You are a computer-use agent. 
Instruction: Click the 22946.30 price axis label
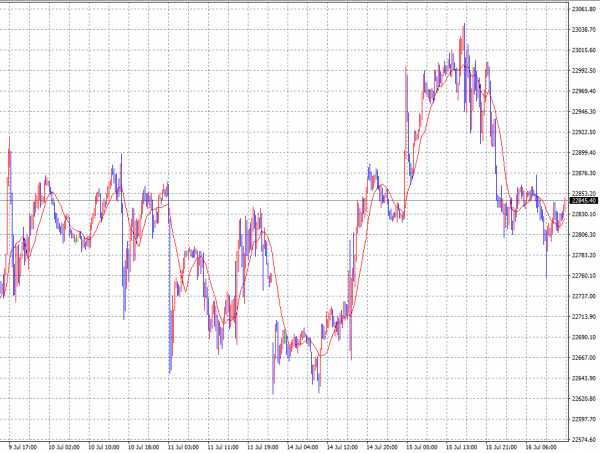584,112
